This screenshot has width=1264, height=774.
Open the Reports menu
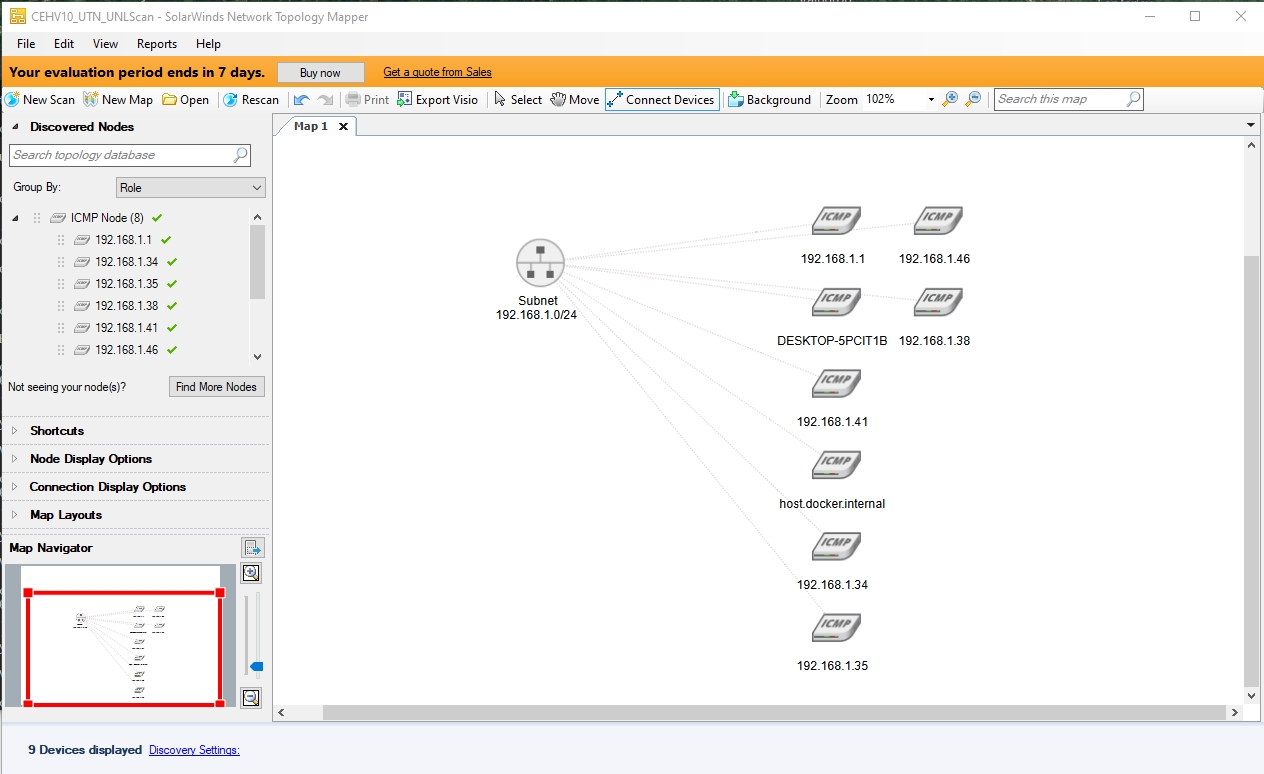157,44
